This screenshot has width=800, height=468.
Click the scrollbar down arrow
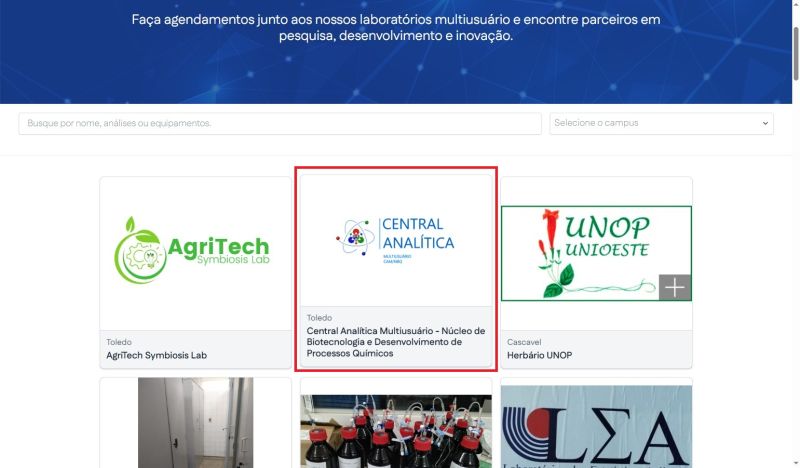point(794,461)
